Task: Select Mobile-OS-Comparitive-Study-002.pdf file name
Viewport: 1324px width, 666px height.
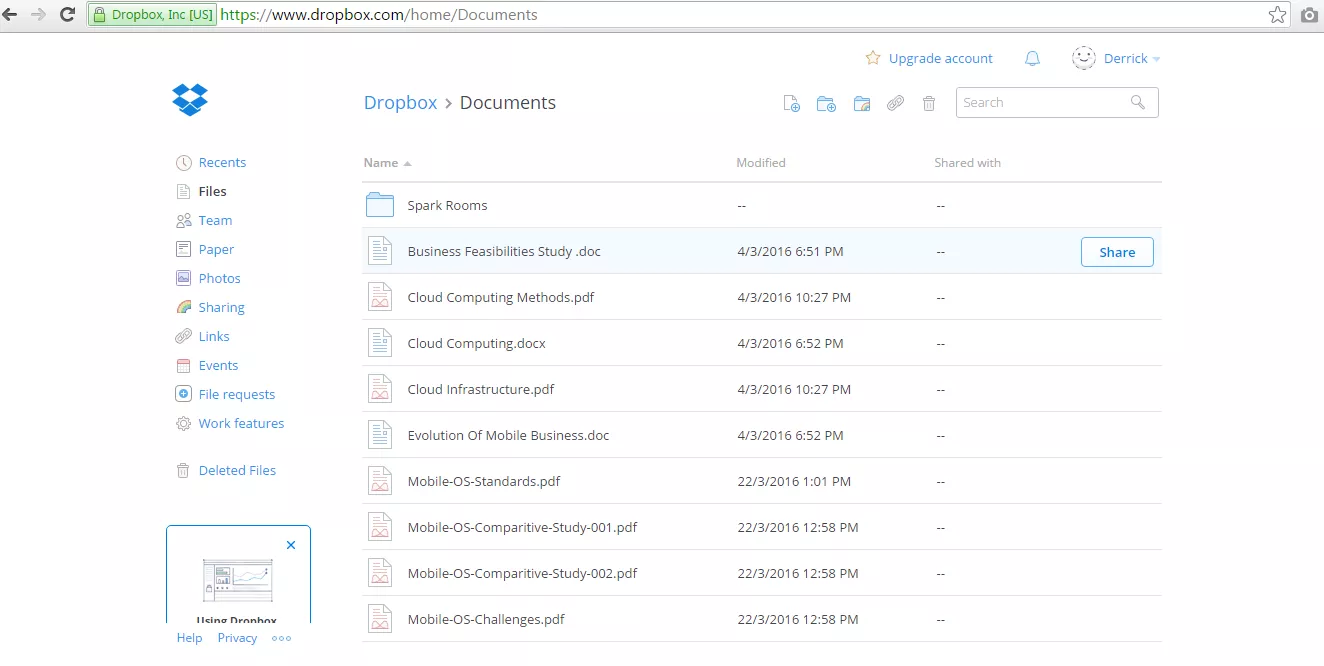Action: pyautogui.click(x=522, y=574)
